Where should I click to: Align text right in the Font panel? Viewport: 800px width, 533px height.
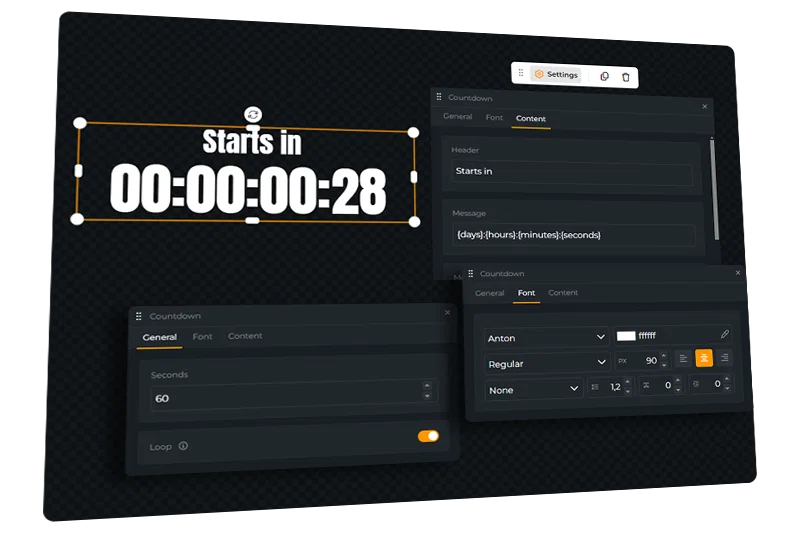[724, 358]
